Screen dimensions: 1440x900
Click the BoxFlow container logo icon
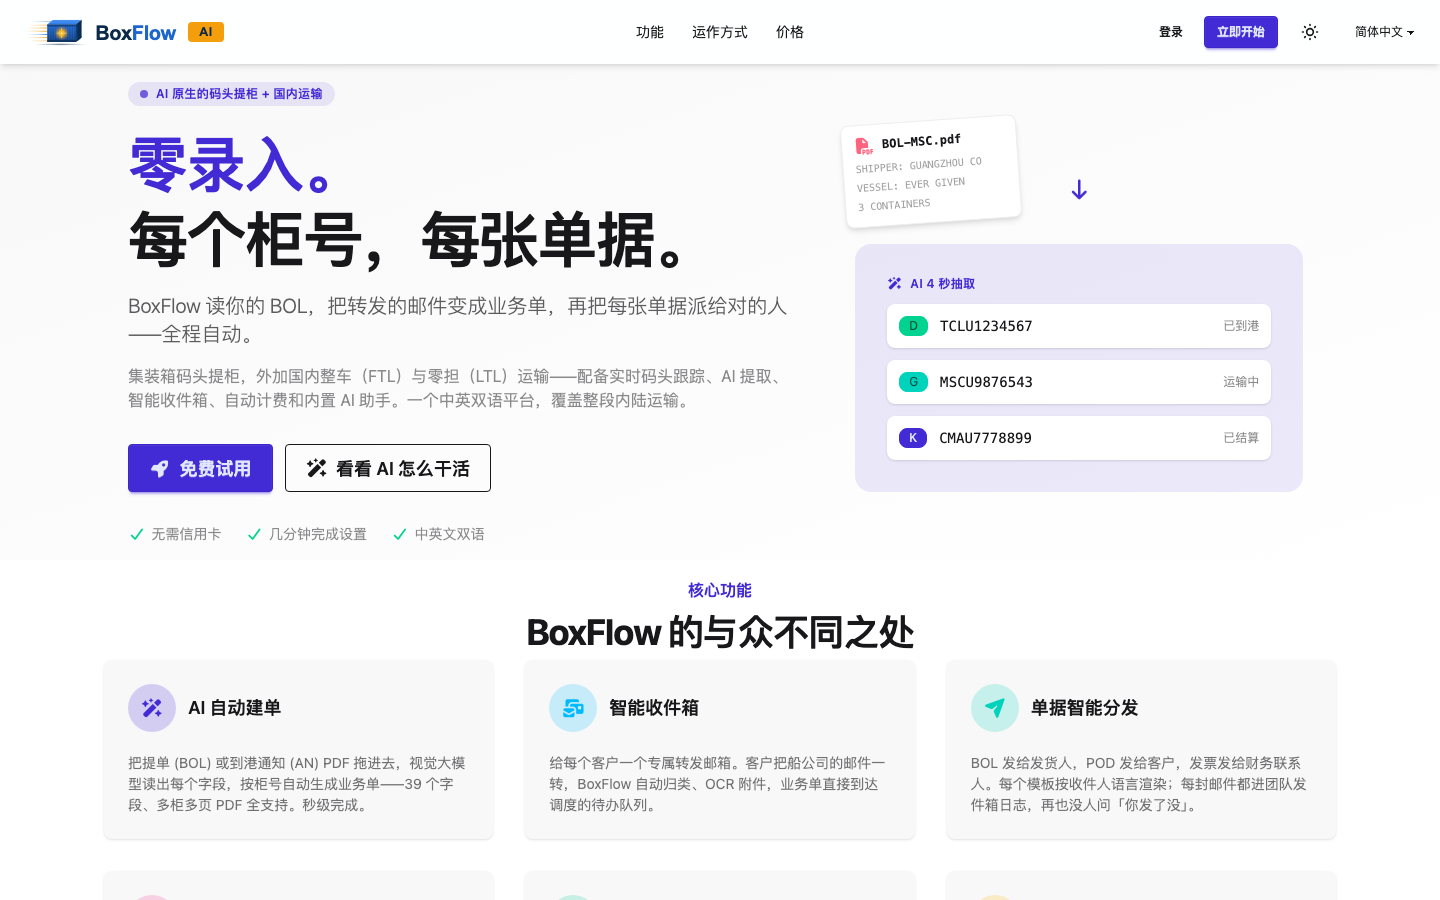pyautogui.click(x=57, y=32)
